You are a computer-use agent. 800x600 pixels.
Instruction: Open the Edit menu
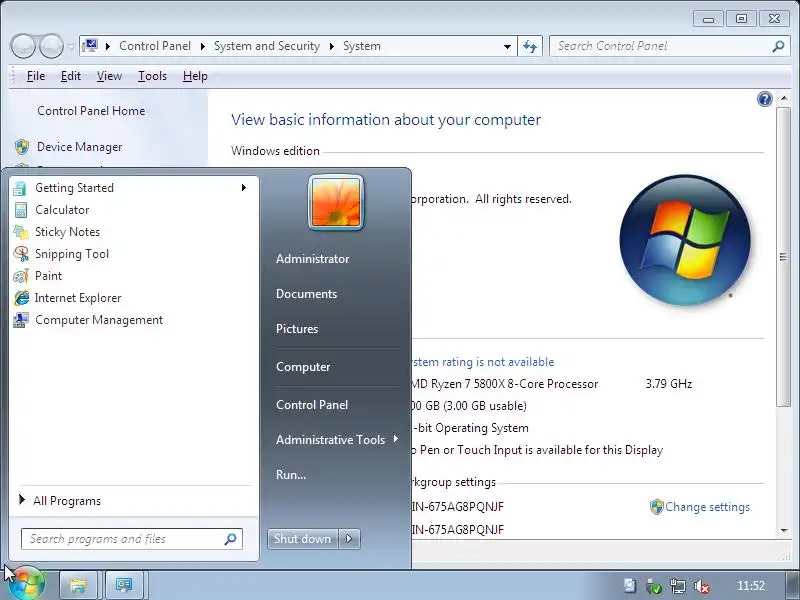70,76
